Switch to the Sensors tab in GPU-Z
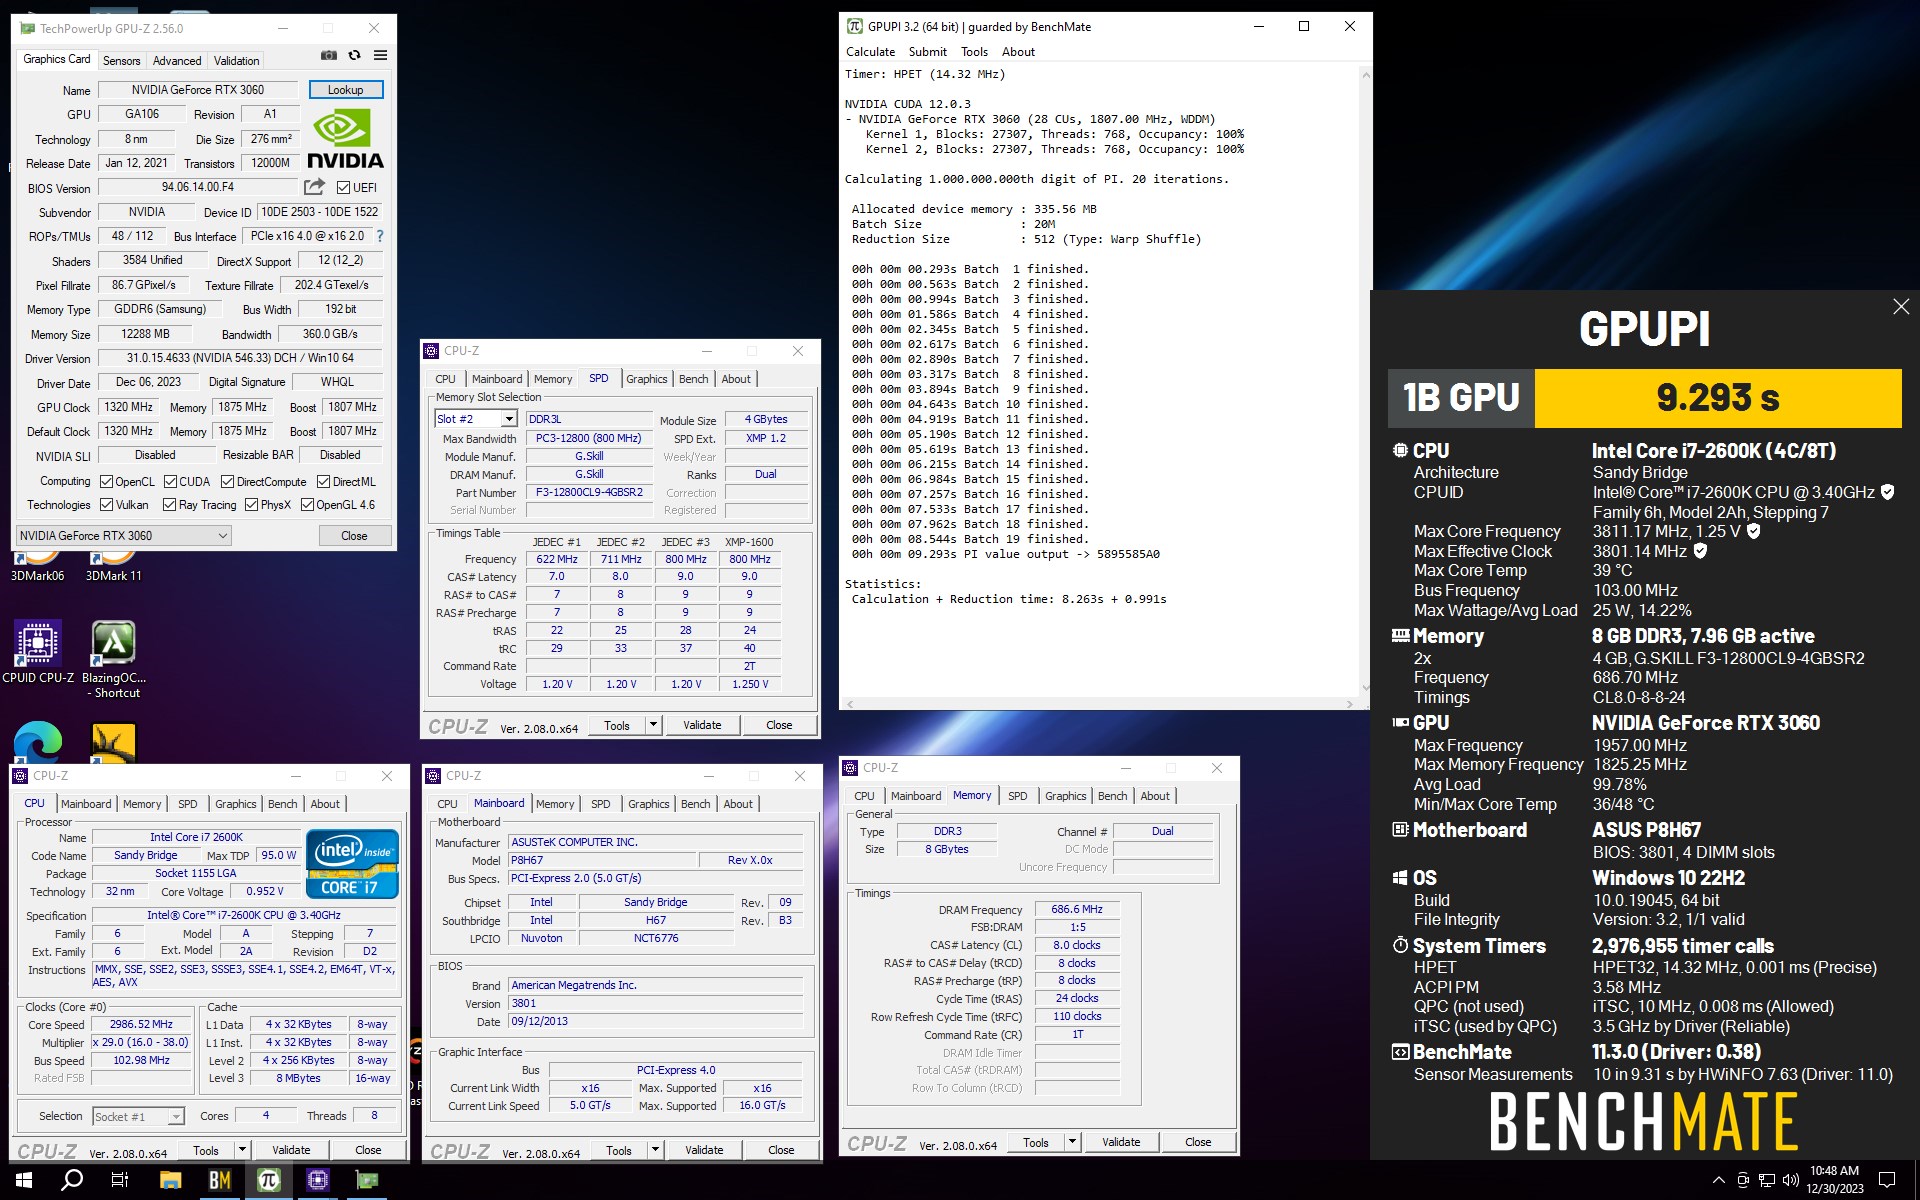Screen dimensions: 1920x1200 [x=122, y=61]
